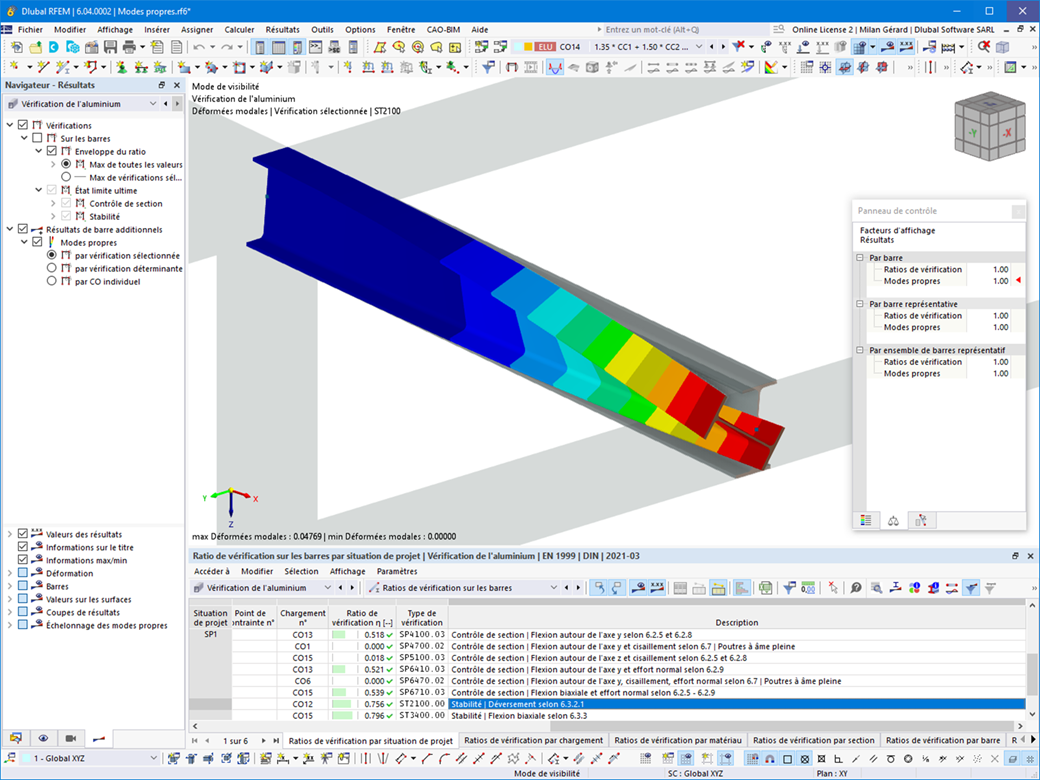Image resolution: width=1040 pixels, height=780 pixels.
Task: Open the Résultats menu
Action: [283, 30]
